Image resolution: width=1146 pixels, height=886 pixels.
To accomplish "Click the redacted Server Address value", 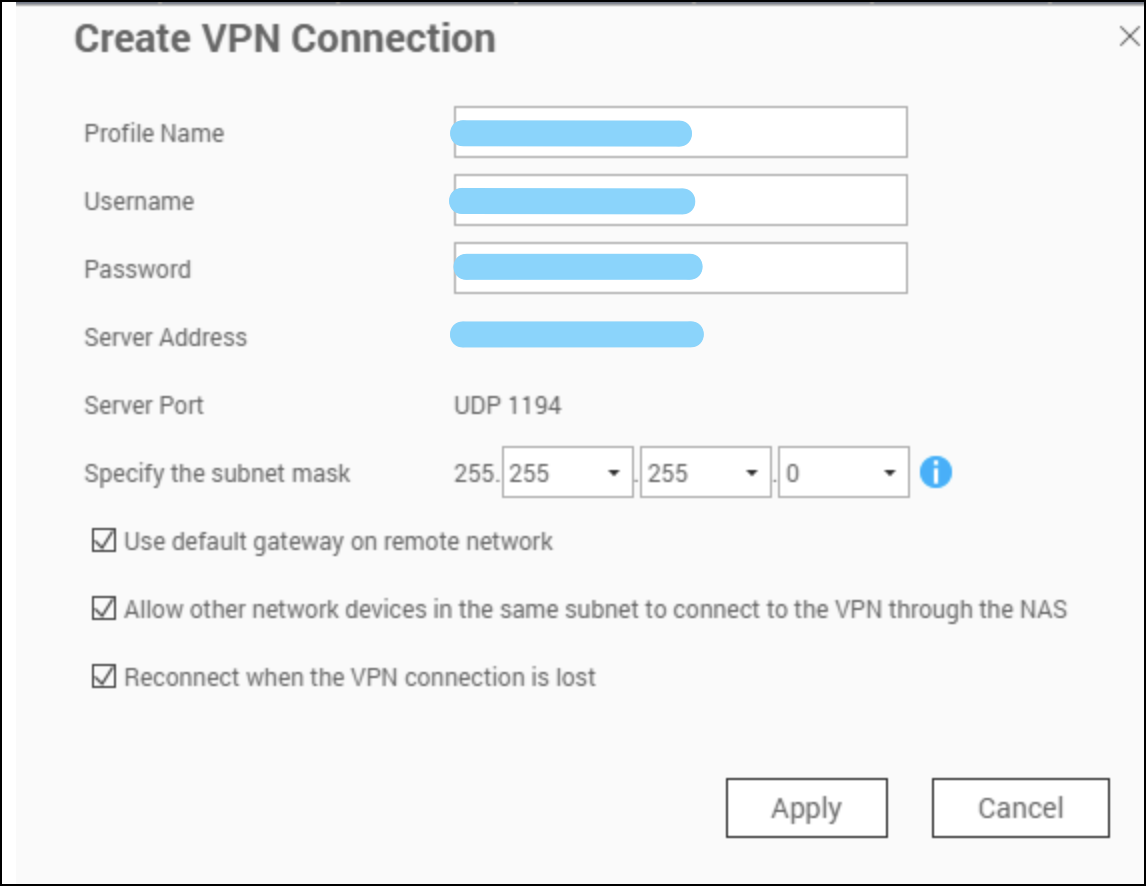I will [577, 335].
